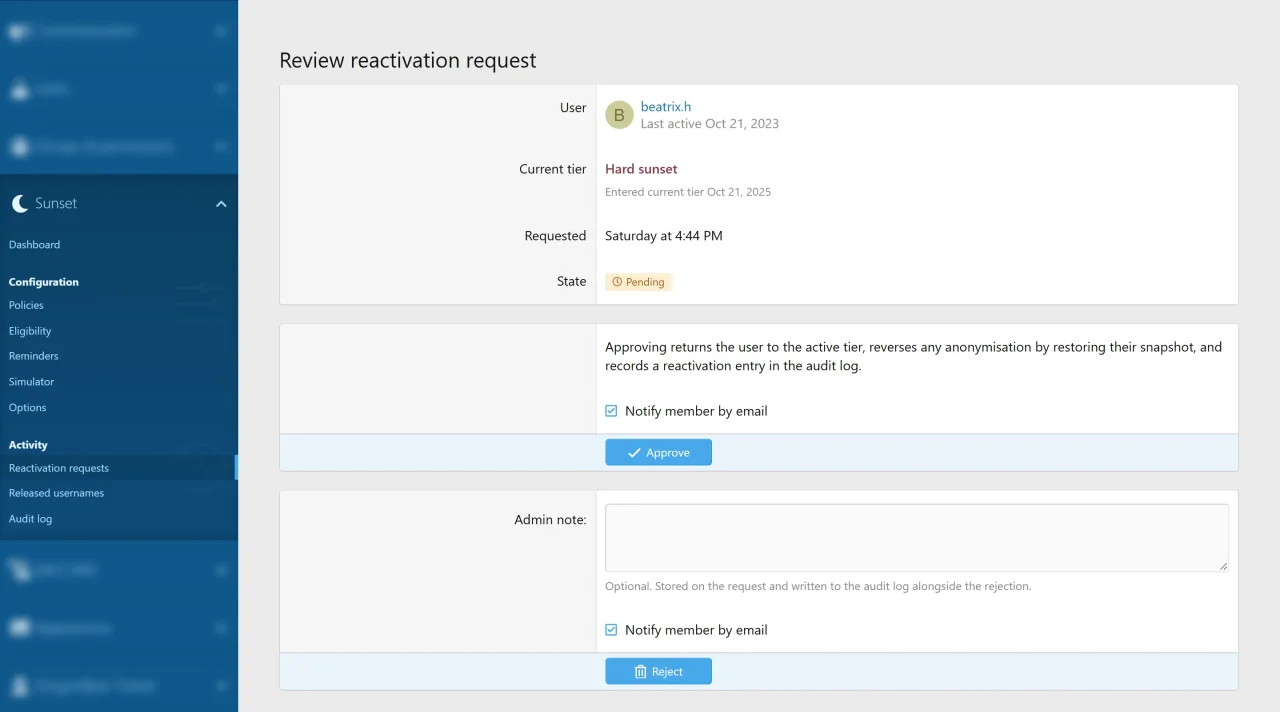Click the Activity sidebar heading
Screen dimensions: 1280x712
pos(28,445)
